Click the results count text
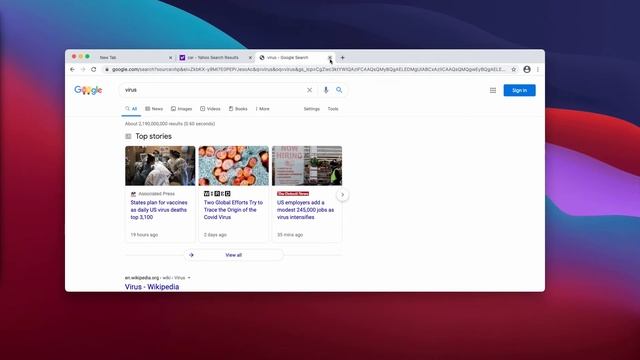 coord(170,124)
